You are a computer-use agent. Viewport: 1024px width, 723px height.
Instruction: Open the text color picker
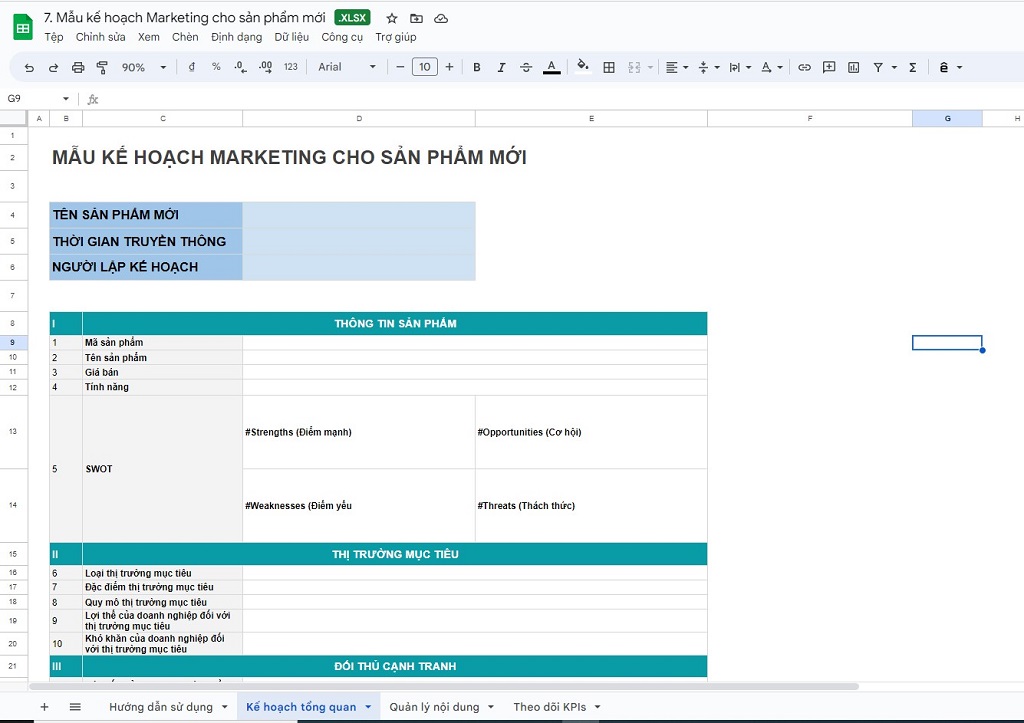(x=552, y=67)
